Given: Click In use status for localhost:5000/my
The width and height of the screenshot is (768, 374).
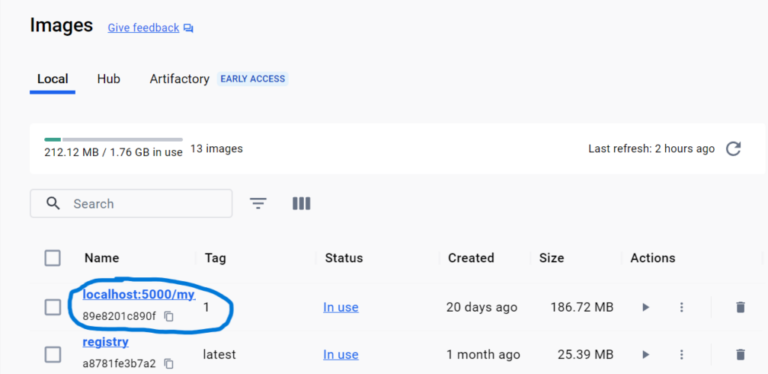Looking at the screenshot, I should coord(340,307).
